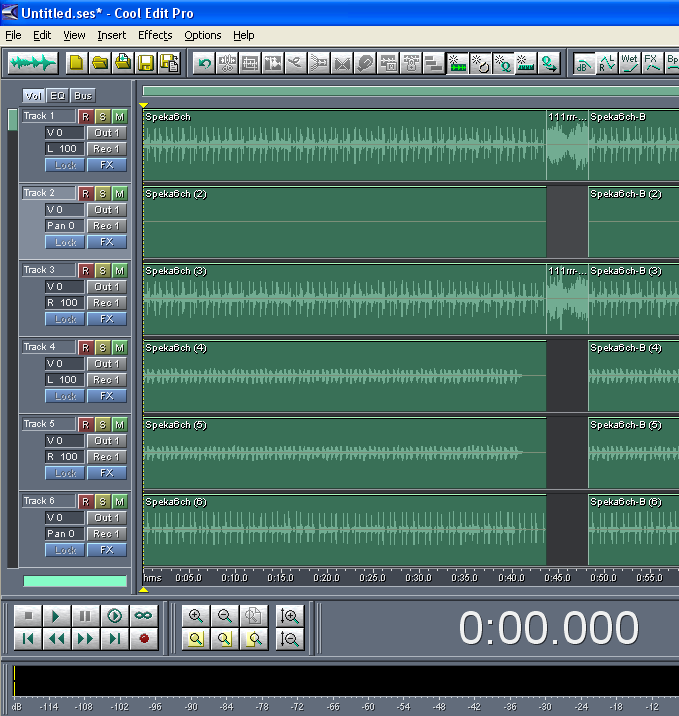Click the Save Session As icon
The image size is (679, 716).
tap(169, 63)
